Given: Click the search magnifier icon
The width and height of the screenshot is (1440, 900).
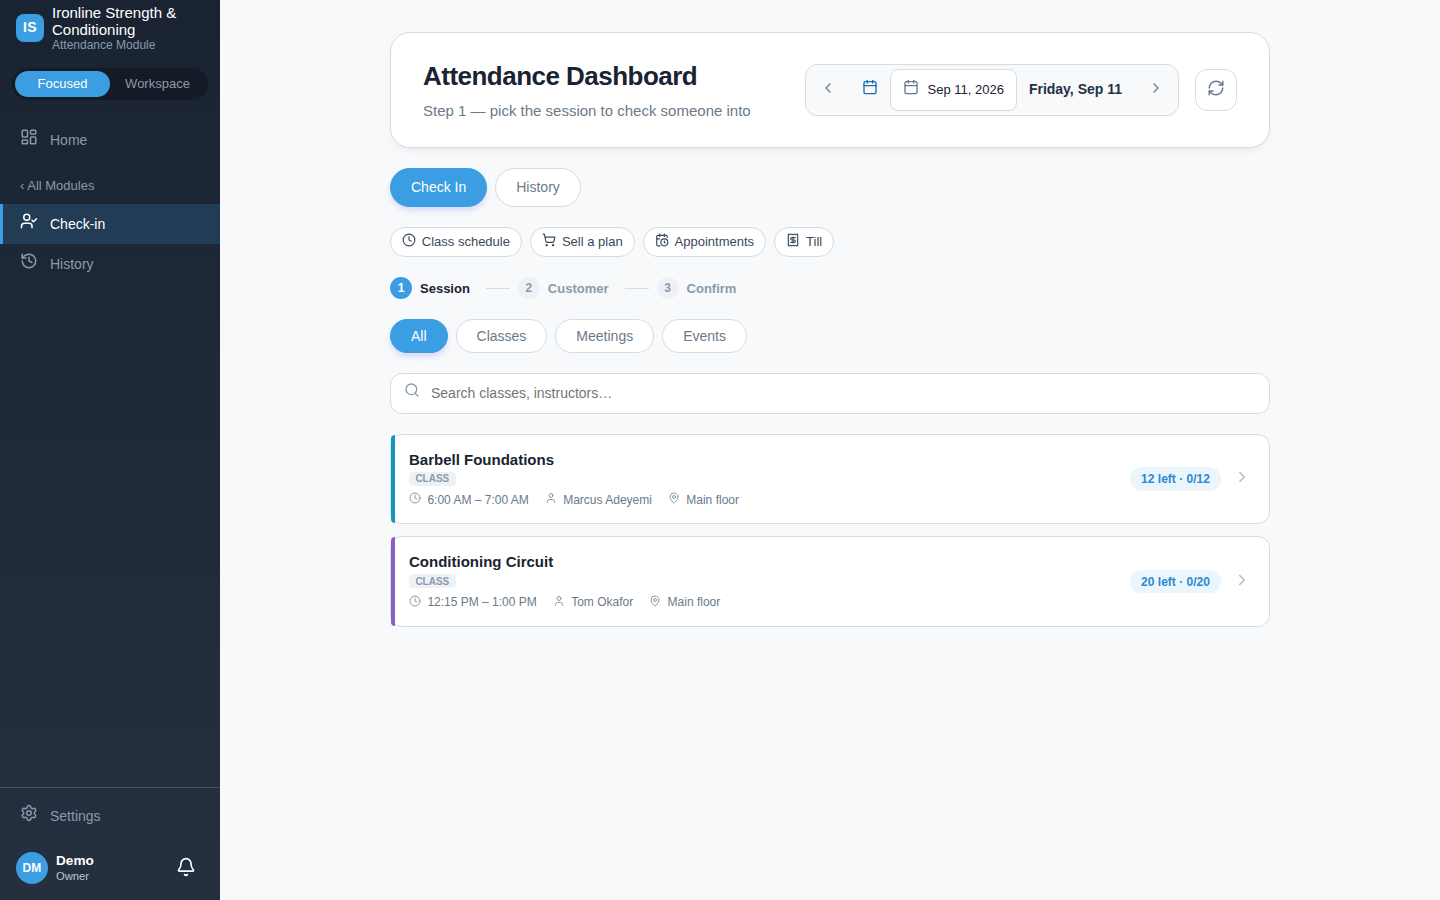Looking at the screenshot, I should (x=412, y=391).
